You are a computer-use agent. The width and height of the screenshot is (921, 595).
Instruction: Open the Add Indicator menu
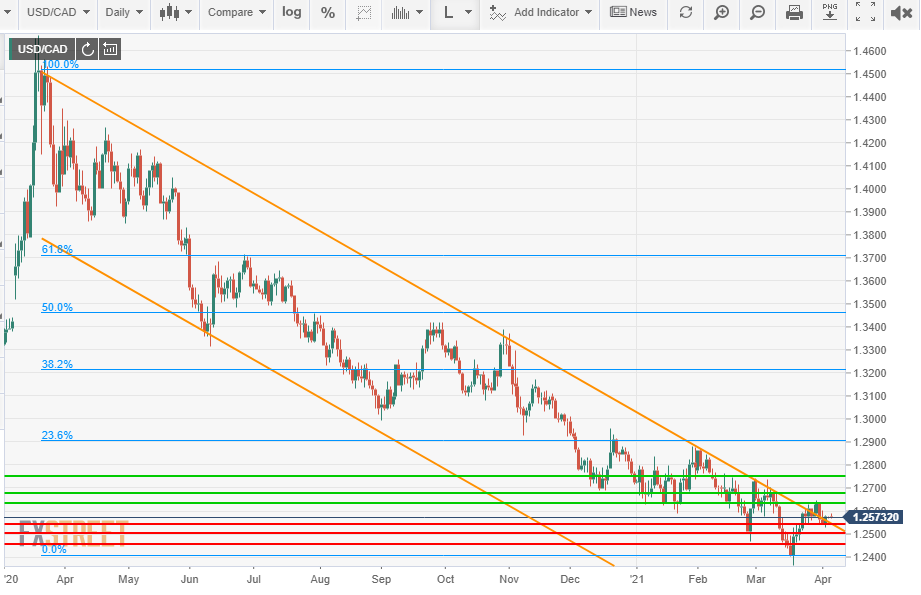pos(541,13)
